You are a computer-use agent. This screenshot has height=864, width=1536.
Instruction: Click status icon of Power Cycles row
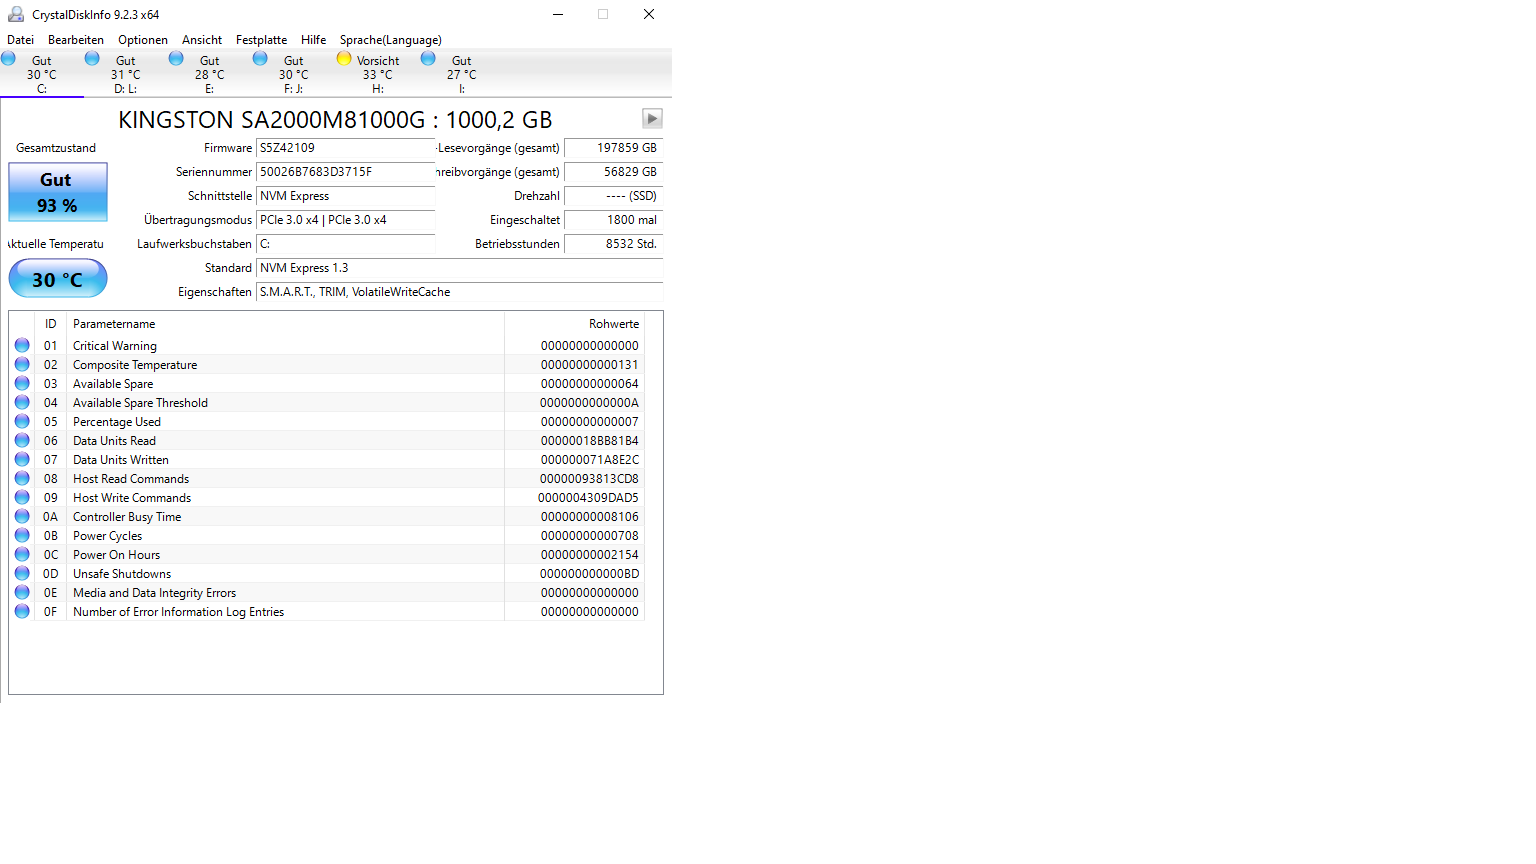tap(22, 535)
